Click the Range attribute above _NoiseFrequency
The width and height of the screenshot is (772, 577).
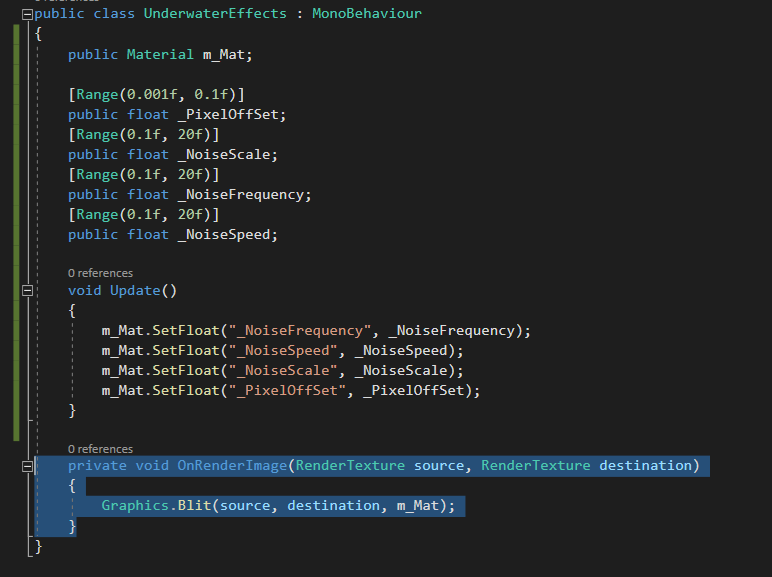(x=144, y=174)
